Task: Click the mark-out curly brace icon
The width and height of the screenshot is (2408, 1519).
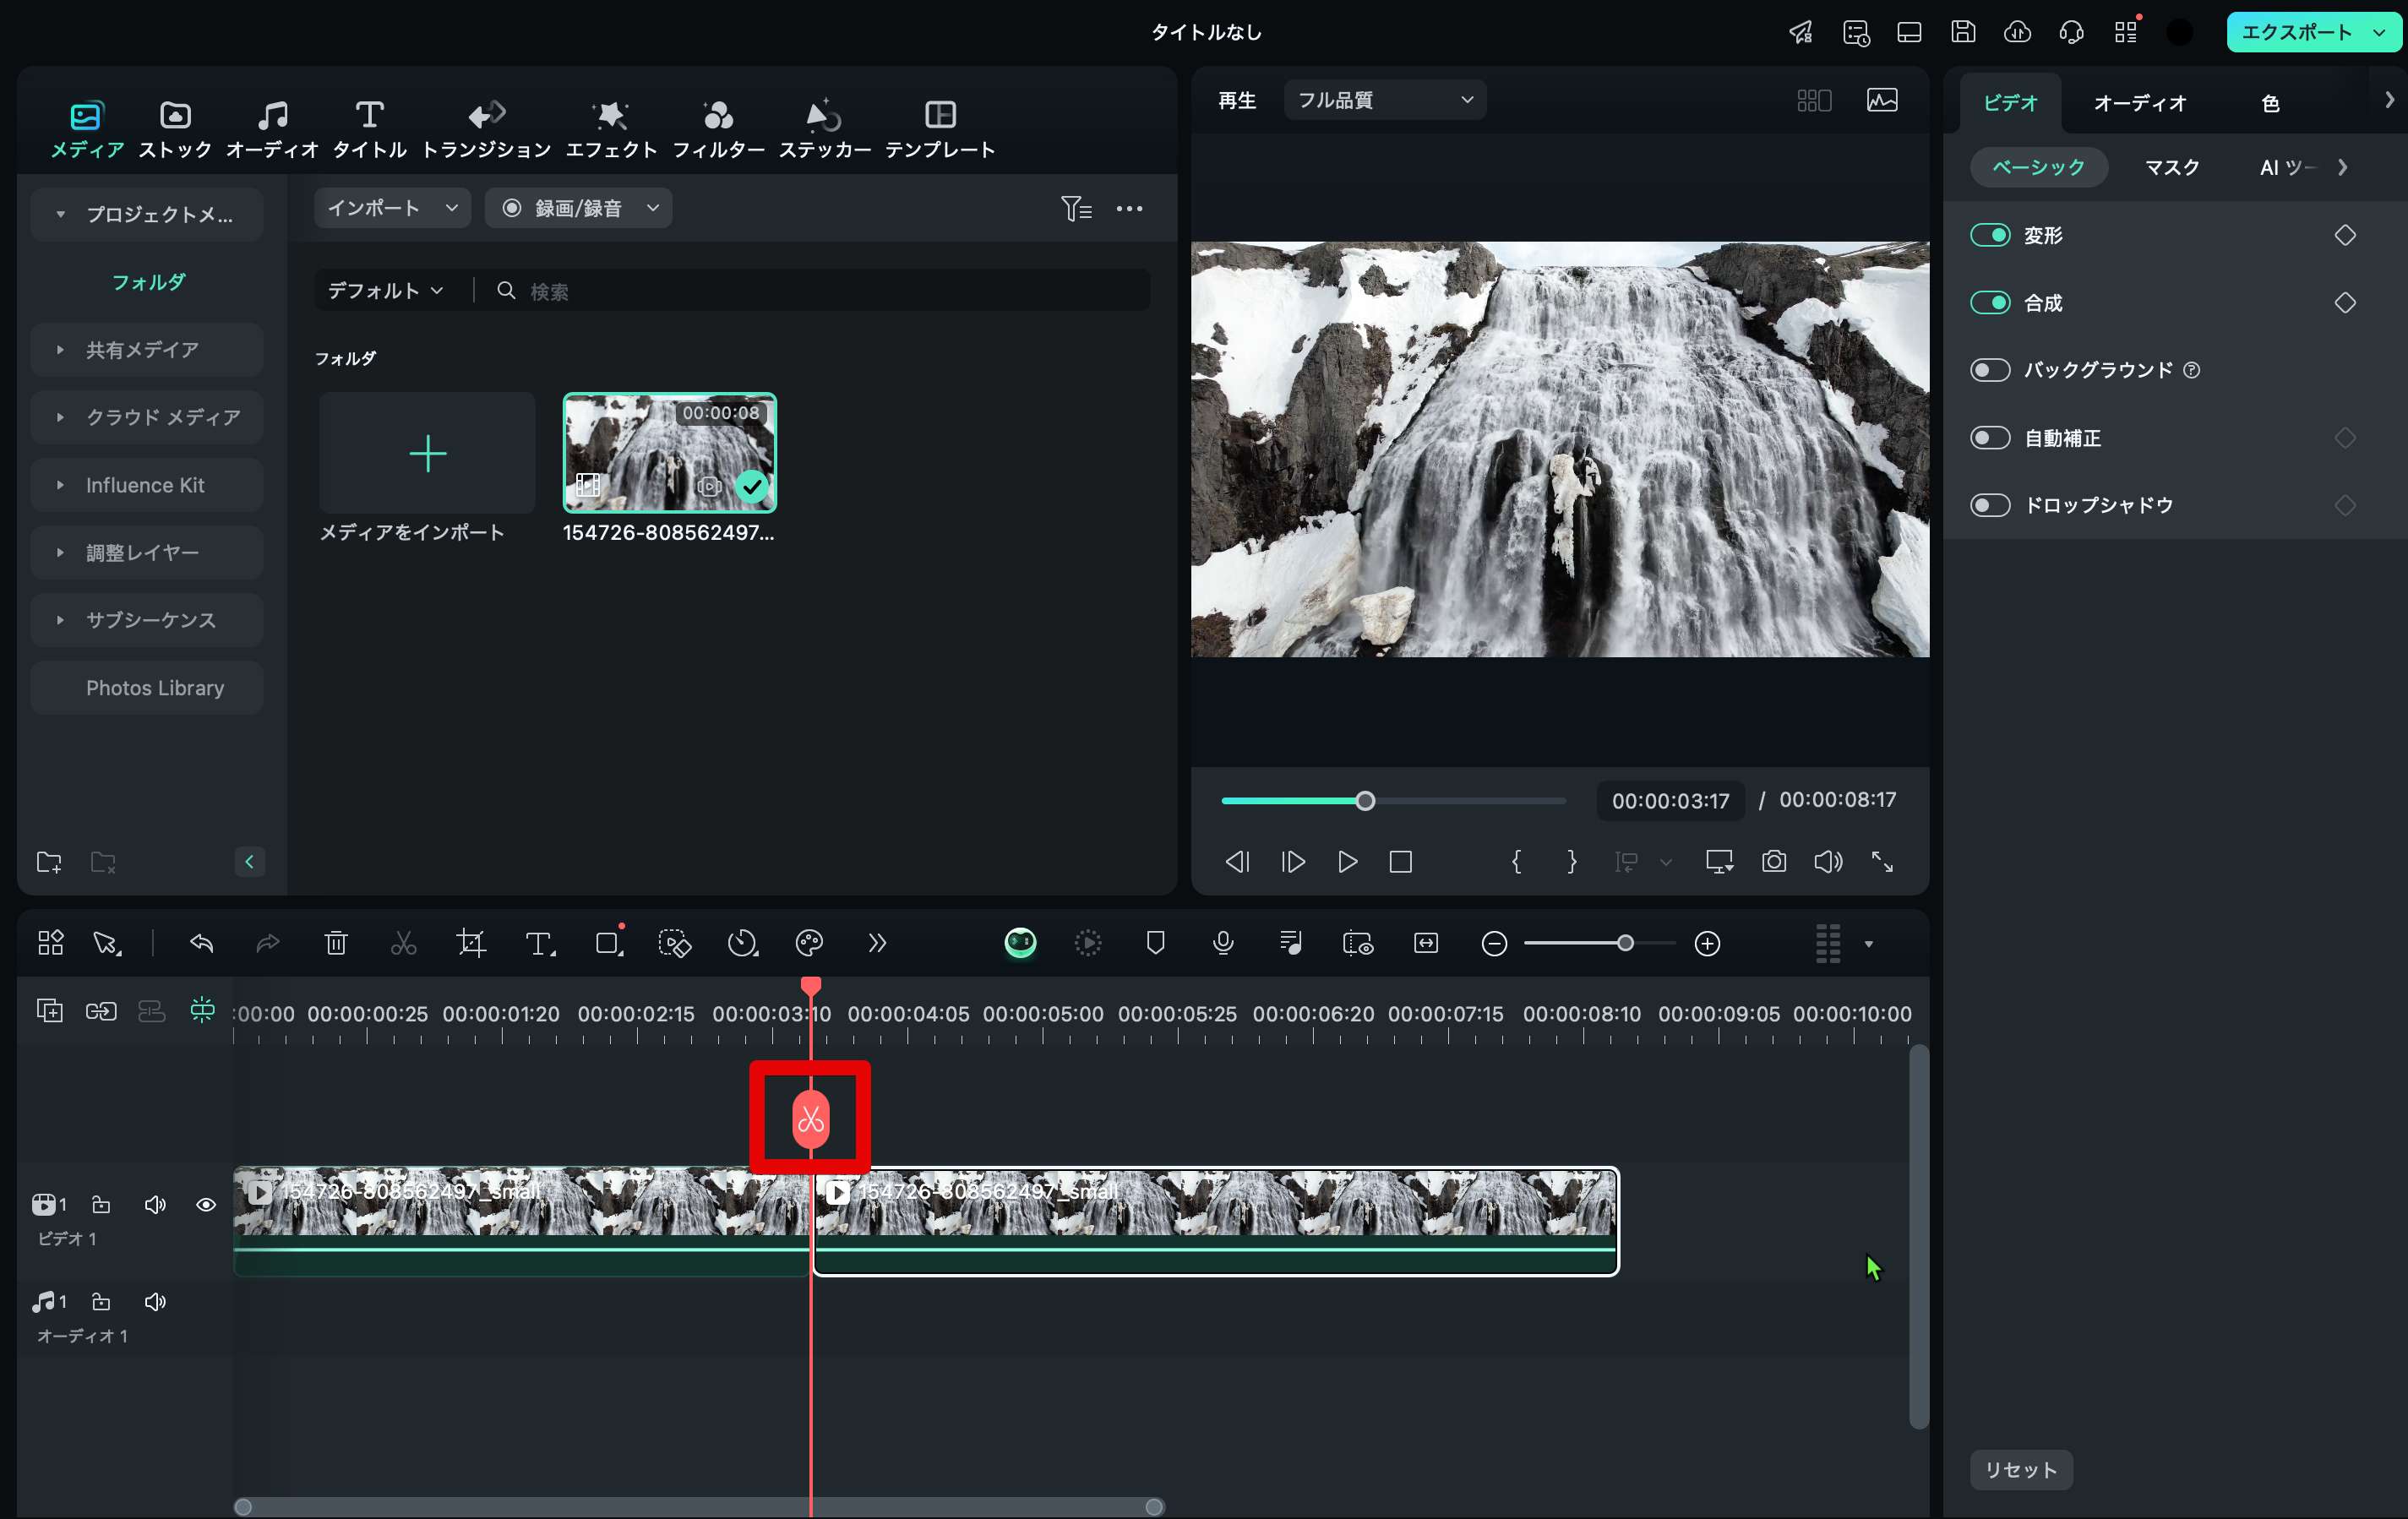Action: (1571, 861)
